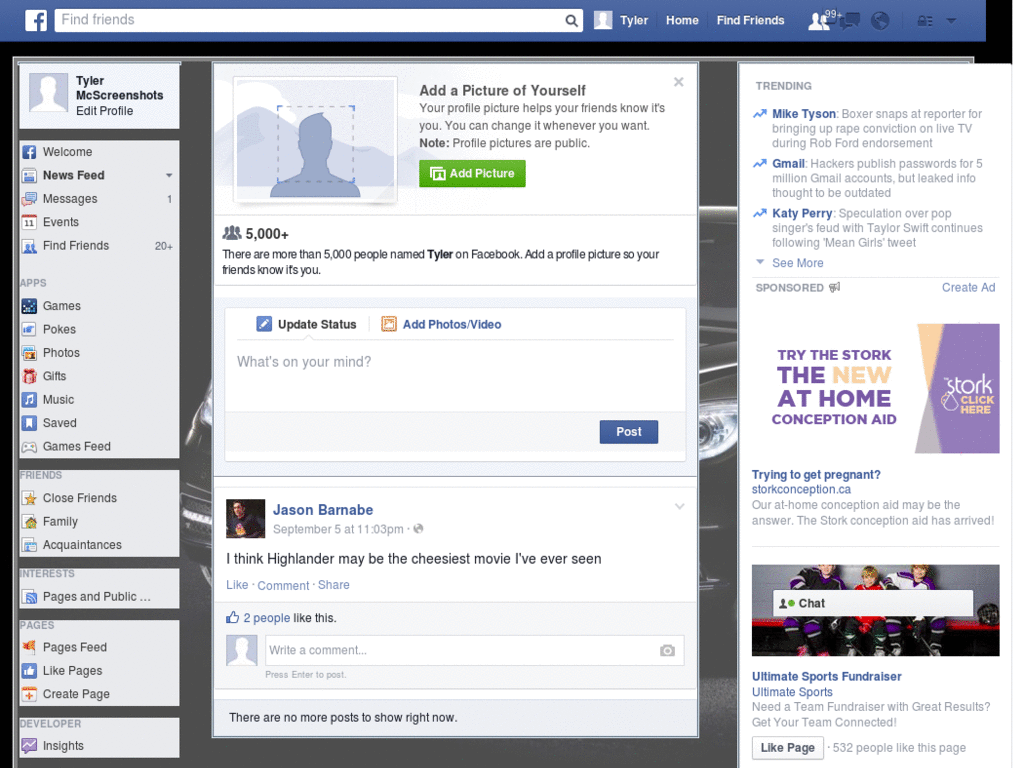Click the Messages sidebar icon

[29, 199]
